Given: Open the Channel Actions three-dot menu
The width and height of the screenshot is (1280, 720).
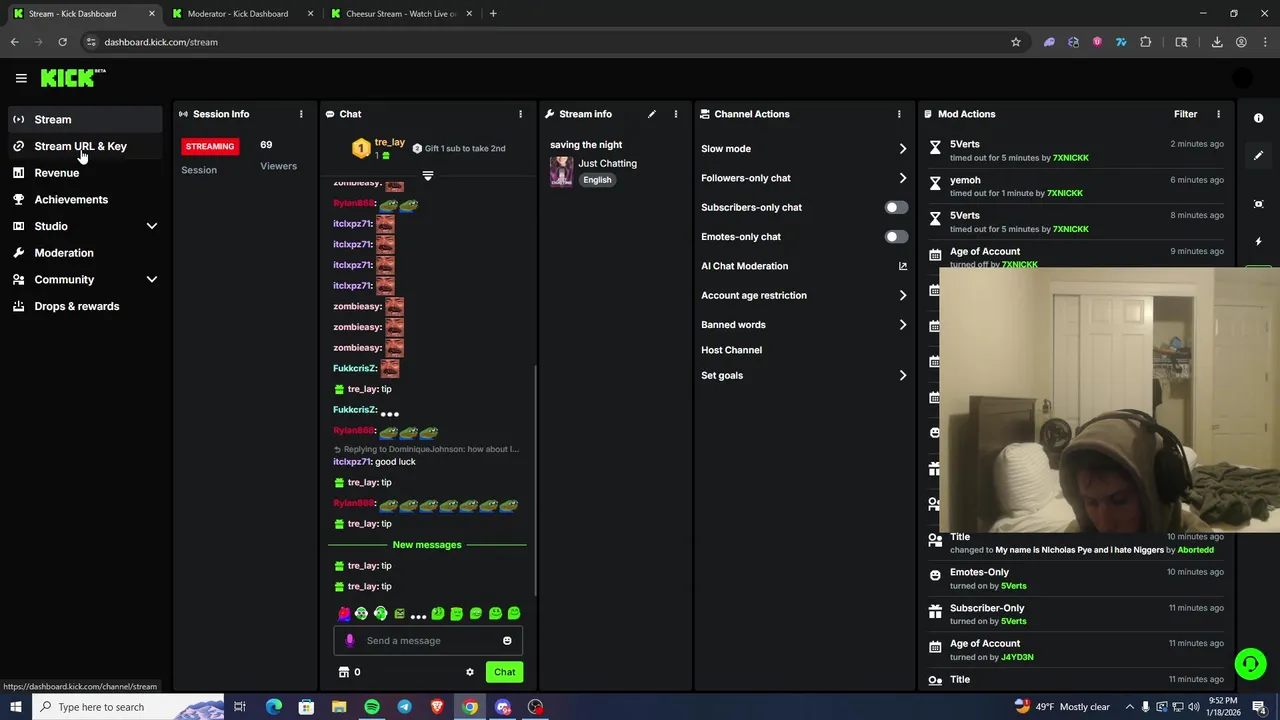Looking at the screenshot, I should click(898, 114).
